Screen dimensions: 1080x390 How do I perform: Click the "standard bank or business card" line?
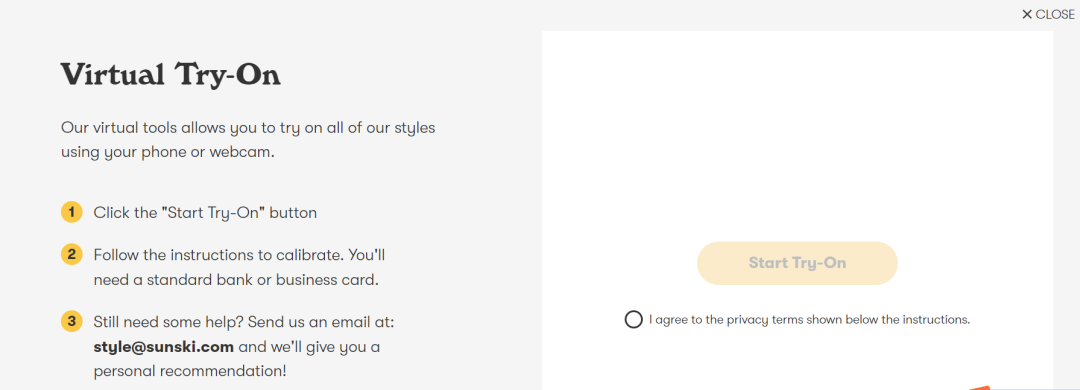(x=236, y=280)
